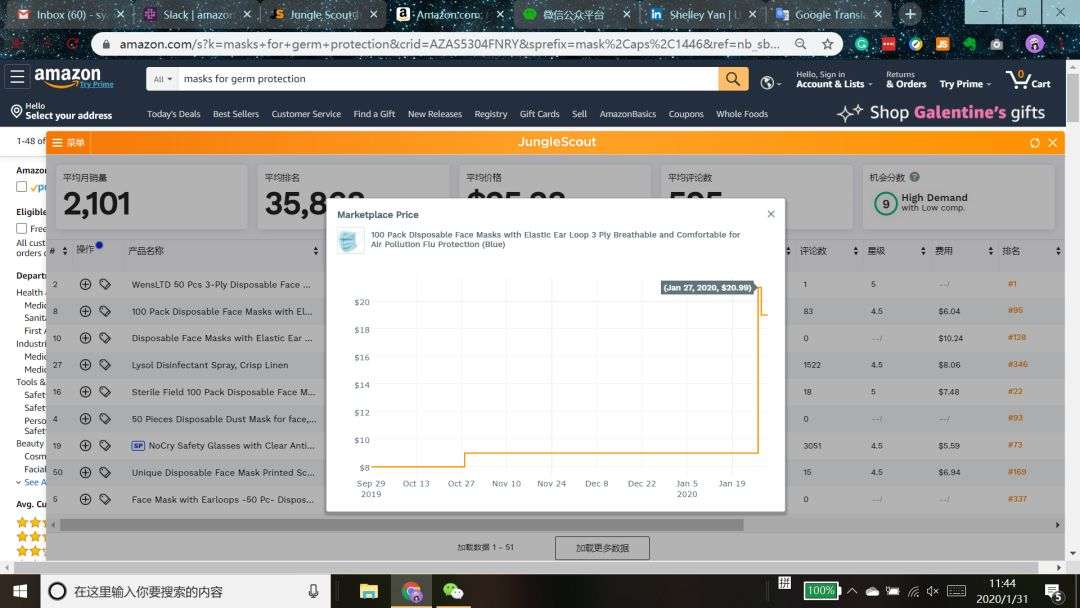This screenshot has width=1080, height=608.
Task: Open a new browser tab
Action: (x=910, y=14)
